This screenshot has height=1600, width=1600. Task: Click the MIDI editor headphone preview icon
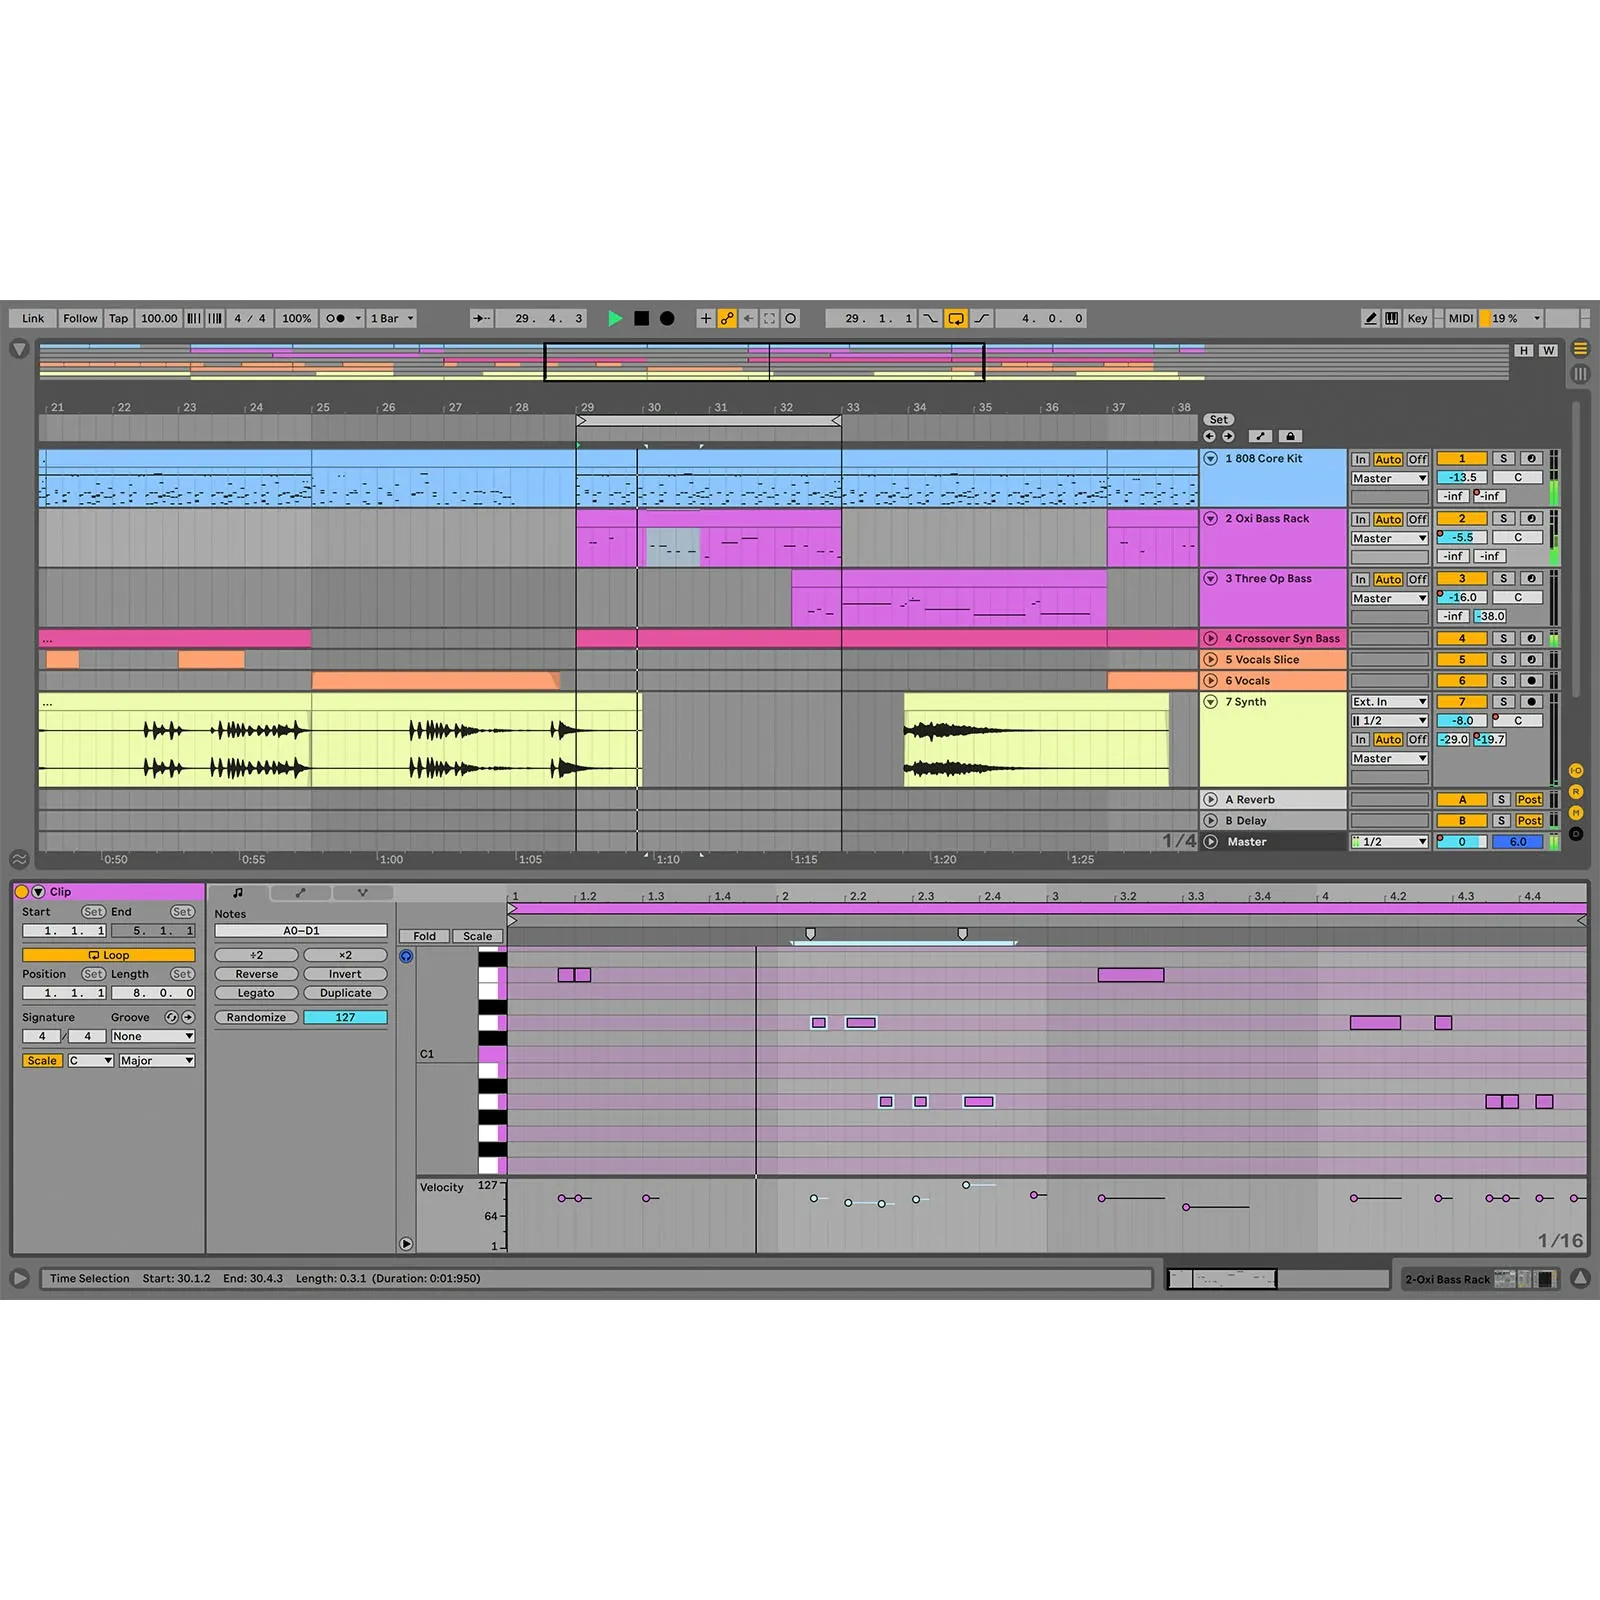[x=406, y=957]
